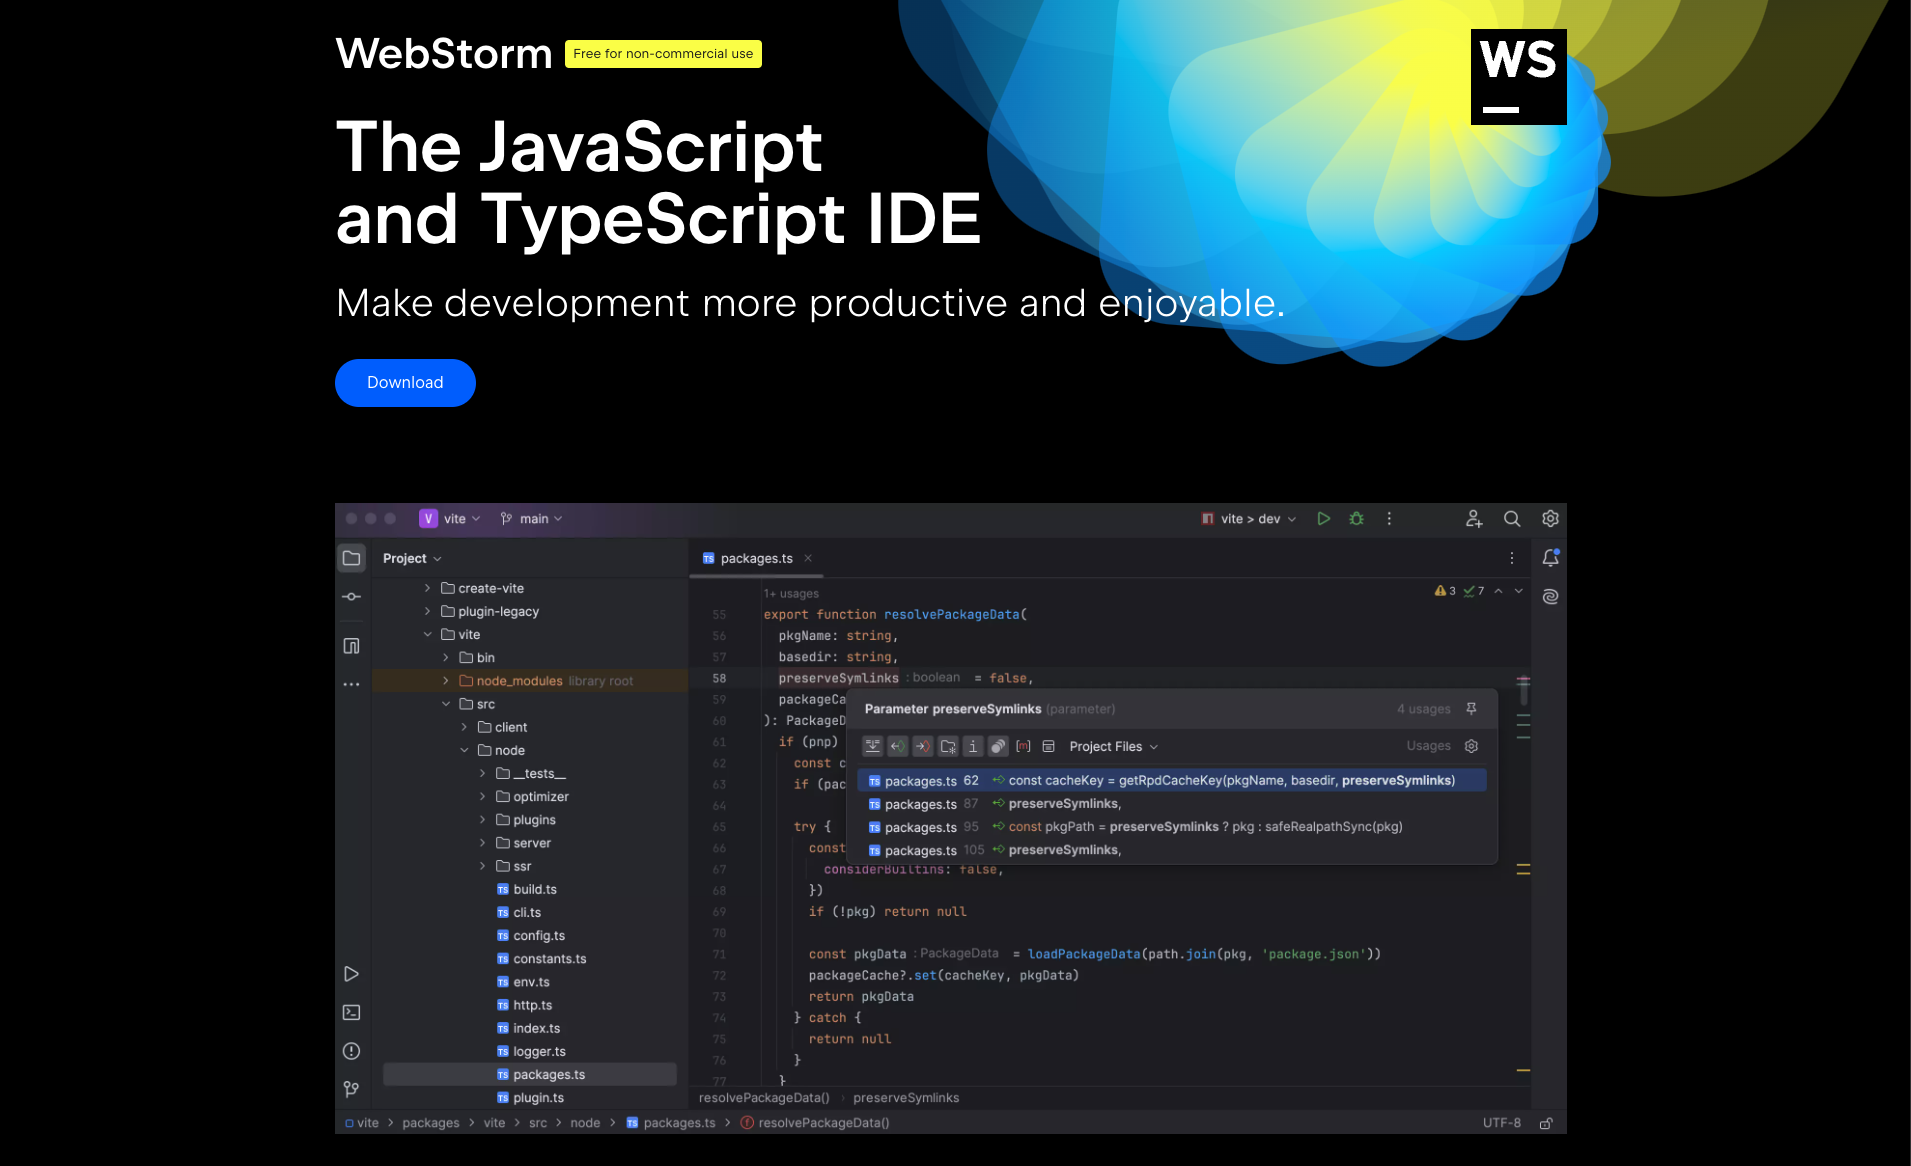Jump to next highlighted error arrow
The image size is (1911, 1166).
click(1519, 591)
